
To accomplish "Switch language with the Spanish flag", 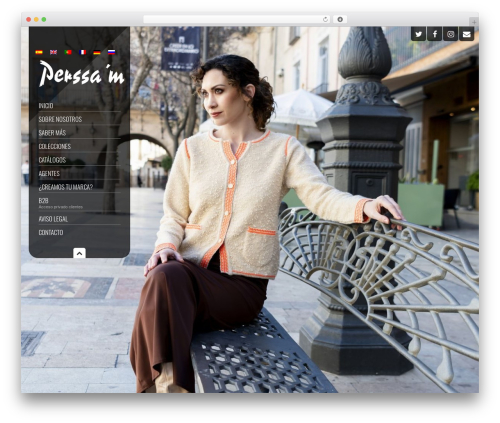I will click(x=39, y=52).
